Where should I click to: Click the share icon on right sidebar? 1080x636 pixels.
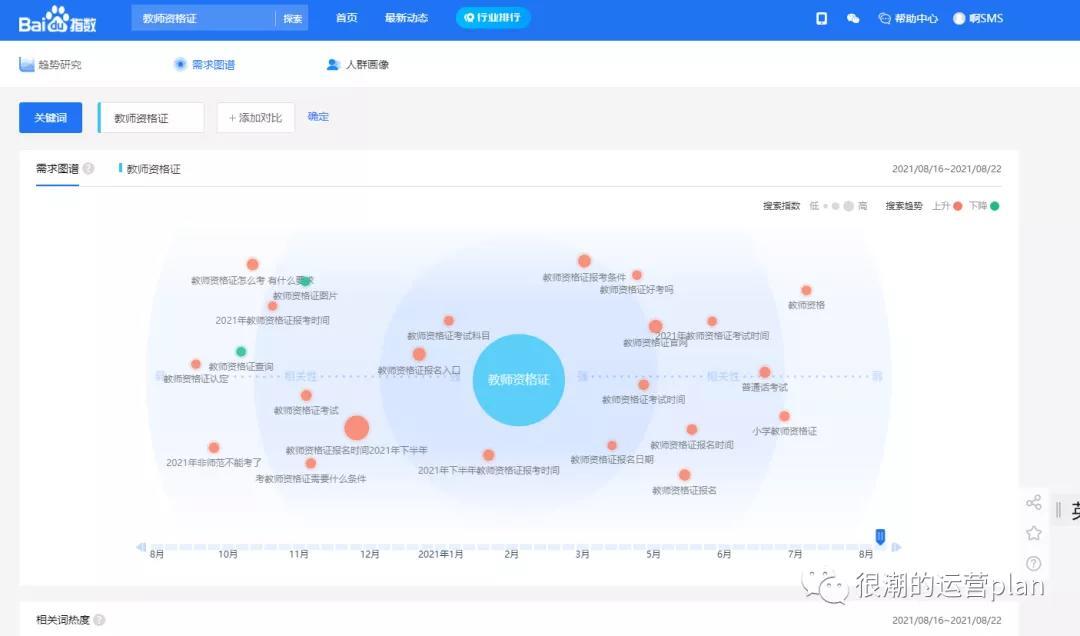coord(1034,503)
